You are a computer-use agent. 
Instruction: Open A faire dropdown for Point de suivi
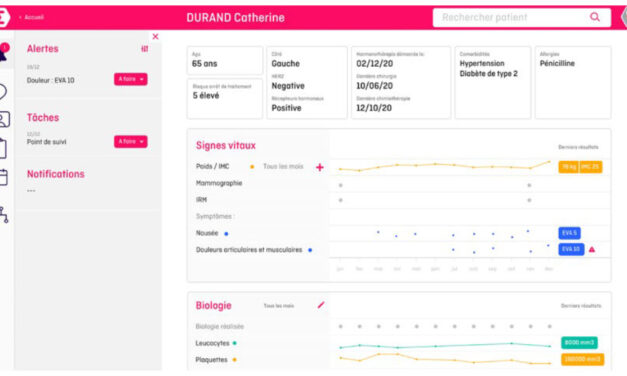click(131, 142)
